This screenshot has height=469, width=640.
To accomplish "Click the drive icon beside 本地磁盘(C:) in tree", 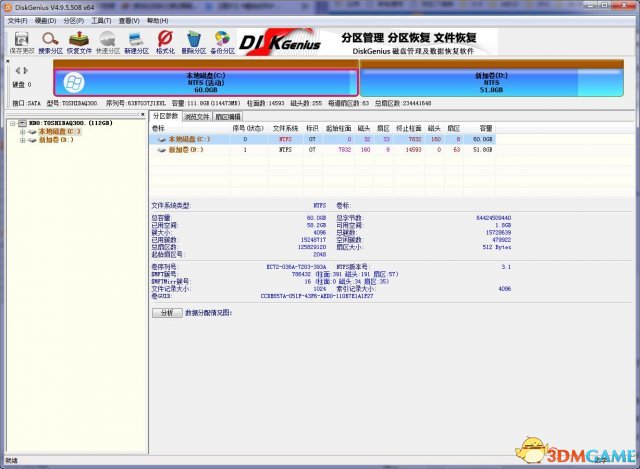I will point(32,132).
